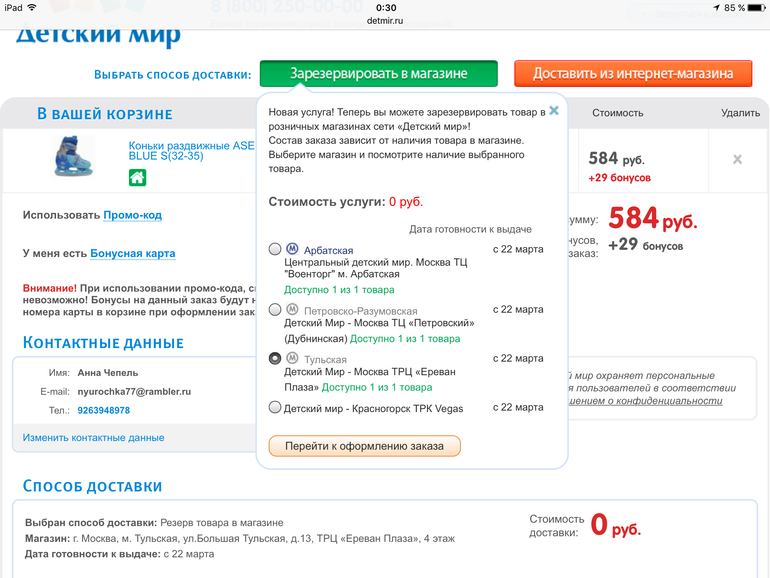This screenshot has width=770, height=578.
Task: Select the Тульская store radio button
Action: (x=275, y=359)
